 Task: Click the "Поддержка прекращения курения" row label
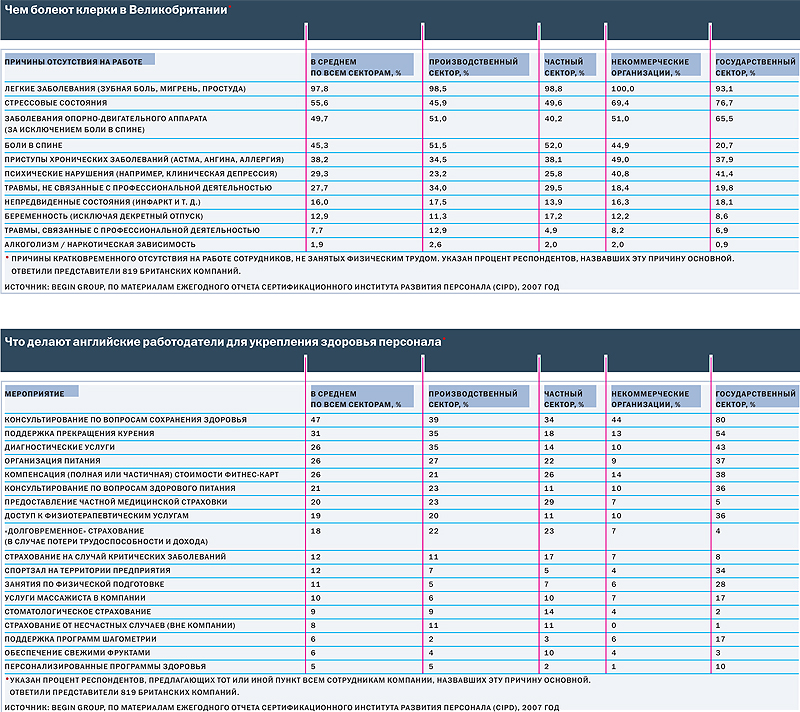79,432
